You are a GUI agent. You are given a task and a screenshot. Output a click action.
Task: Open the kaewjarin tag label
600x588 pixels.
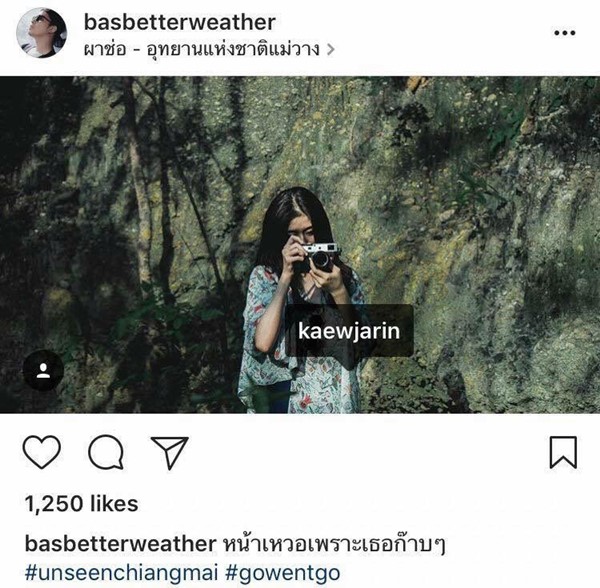tap(349, 331)
